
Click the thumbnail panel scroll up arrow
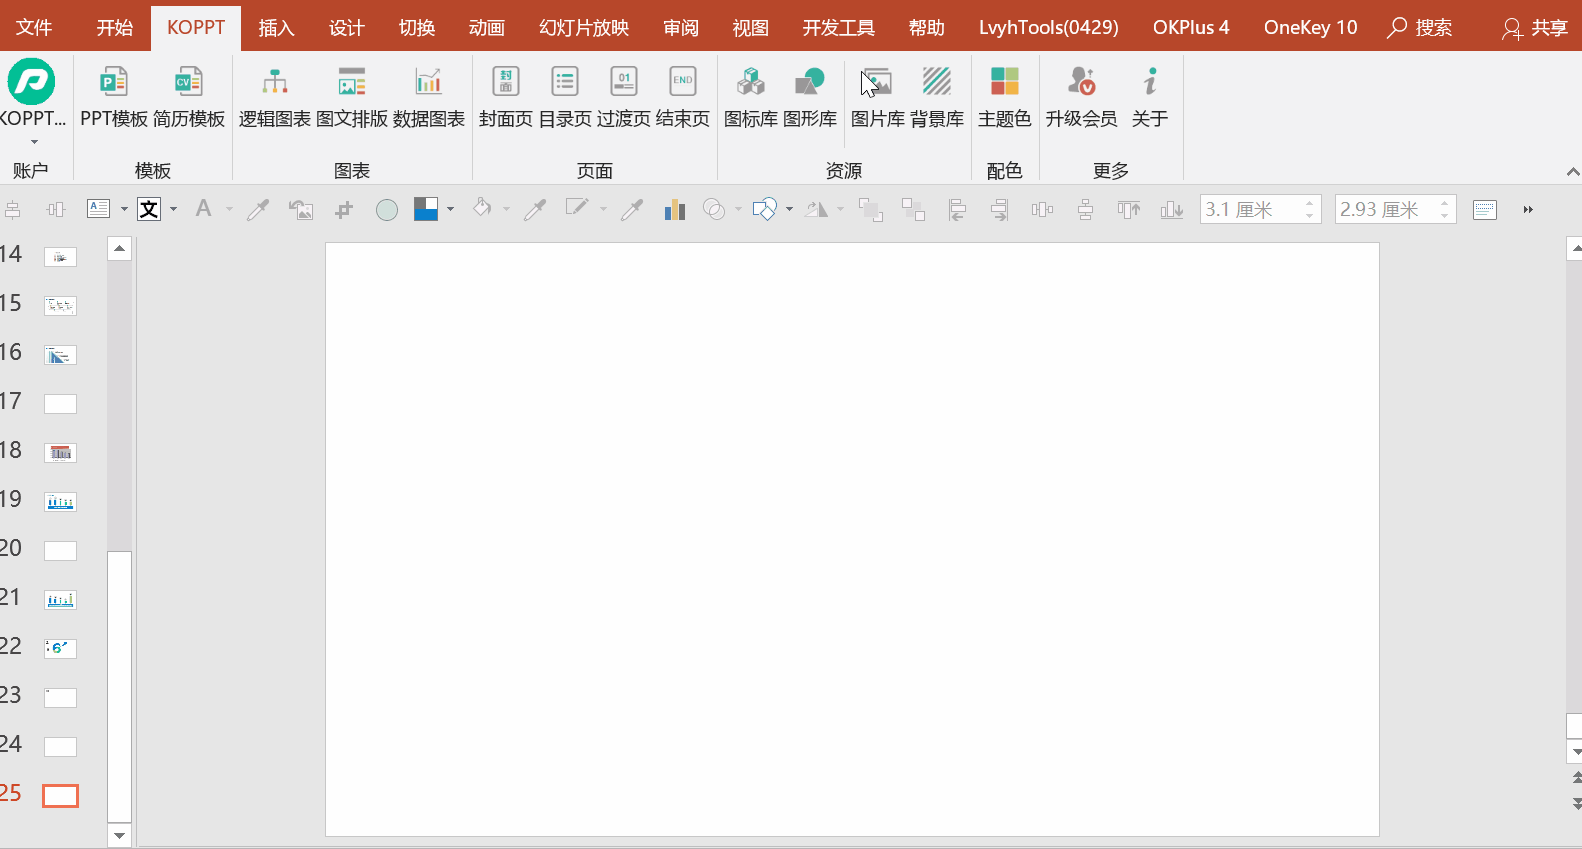point(119,248)
